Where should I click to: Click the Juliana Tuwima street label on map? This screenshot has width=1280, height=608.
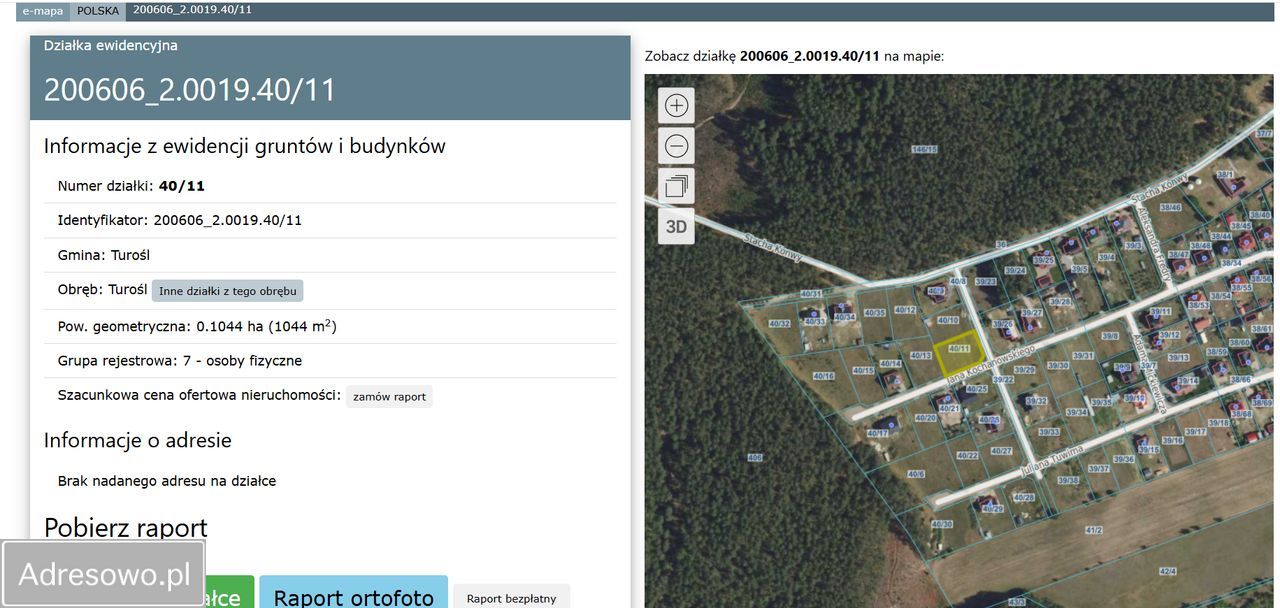click(x=1052, y=463)
